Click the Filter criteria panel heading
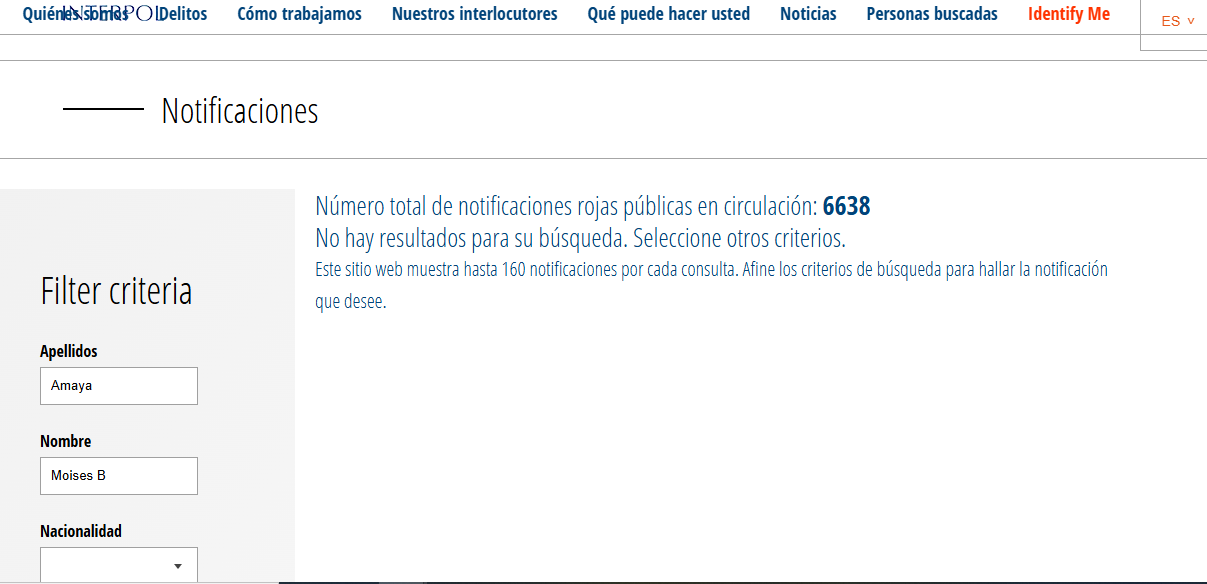This screenshot has width=1207, height=584. tap(116, 291)
